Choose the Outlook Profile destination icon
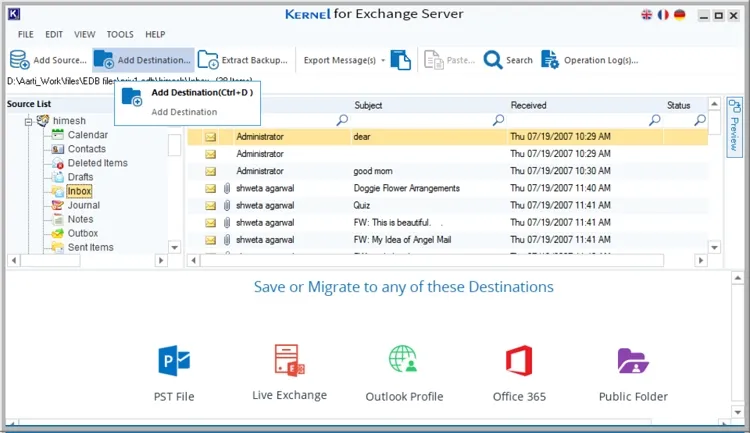This screenshot has height=433, width=750. [x=403, y=359]
